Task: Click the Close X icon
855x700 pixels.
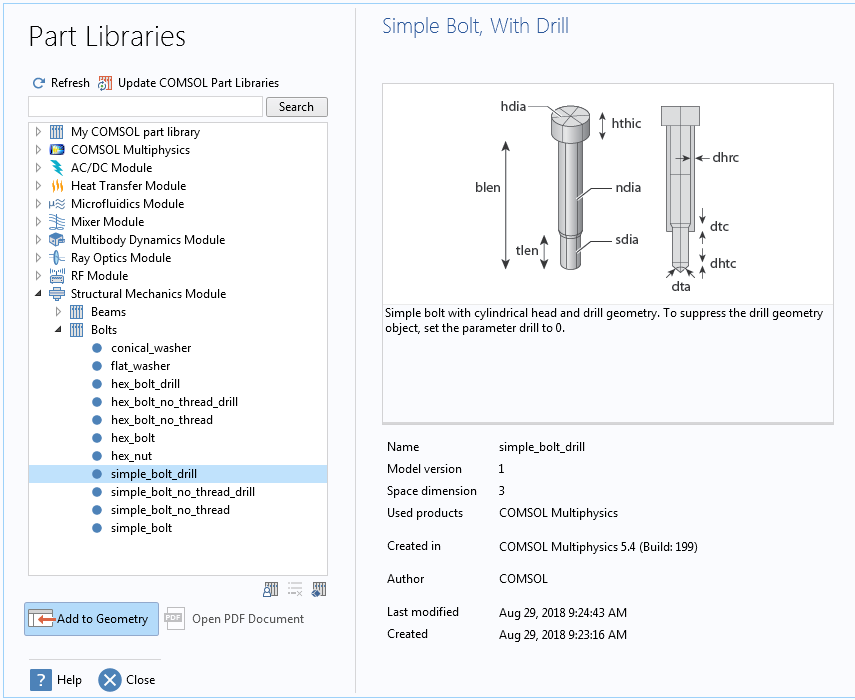Action: tap(110, 680)
